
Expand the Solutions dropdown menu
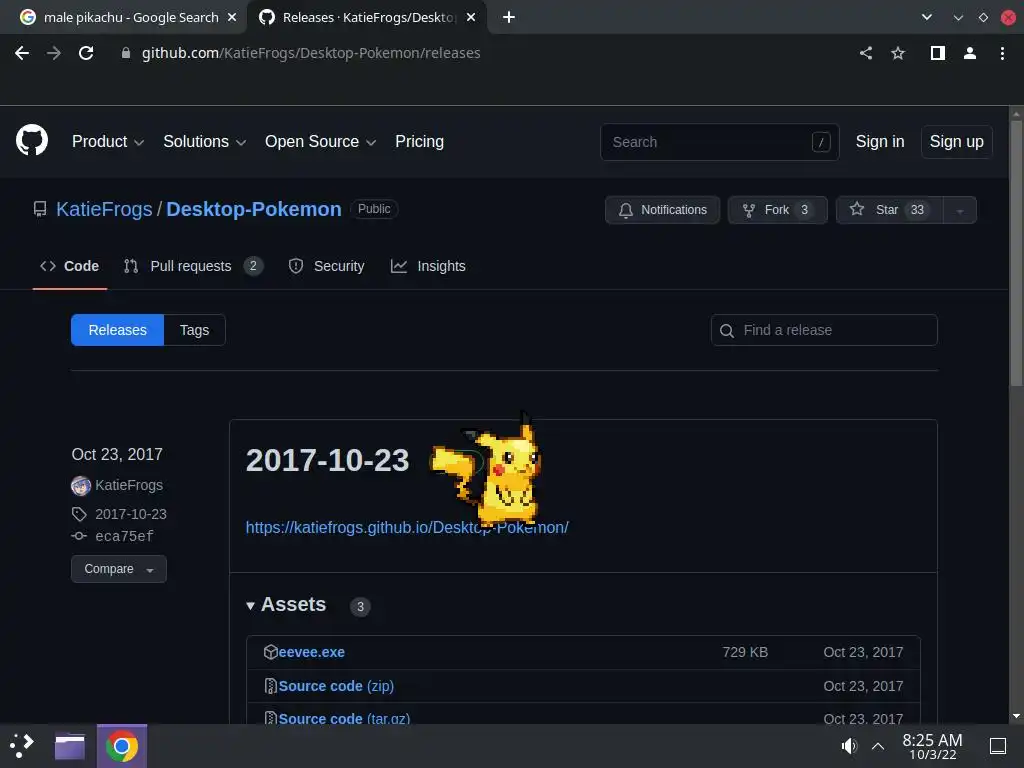204,142
